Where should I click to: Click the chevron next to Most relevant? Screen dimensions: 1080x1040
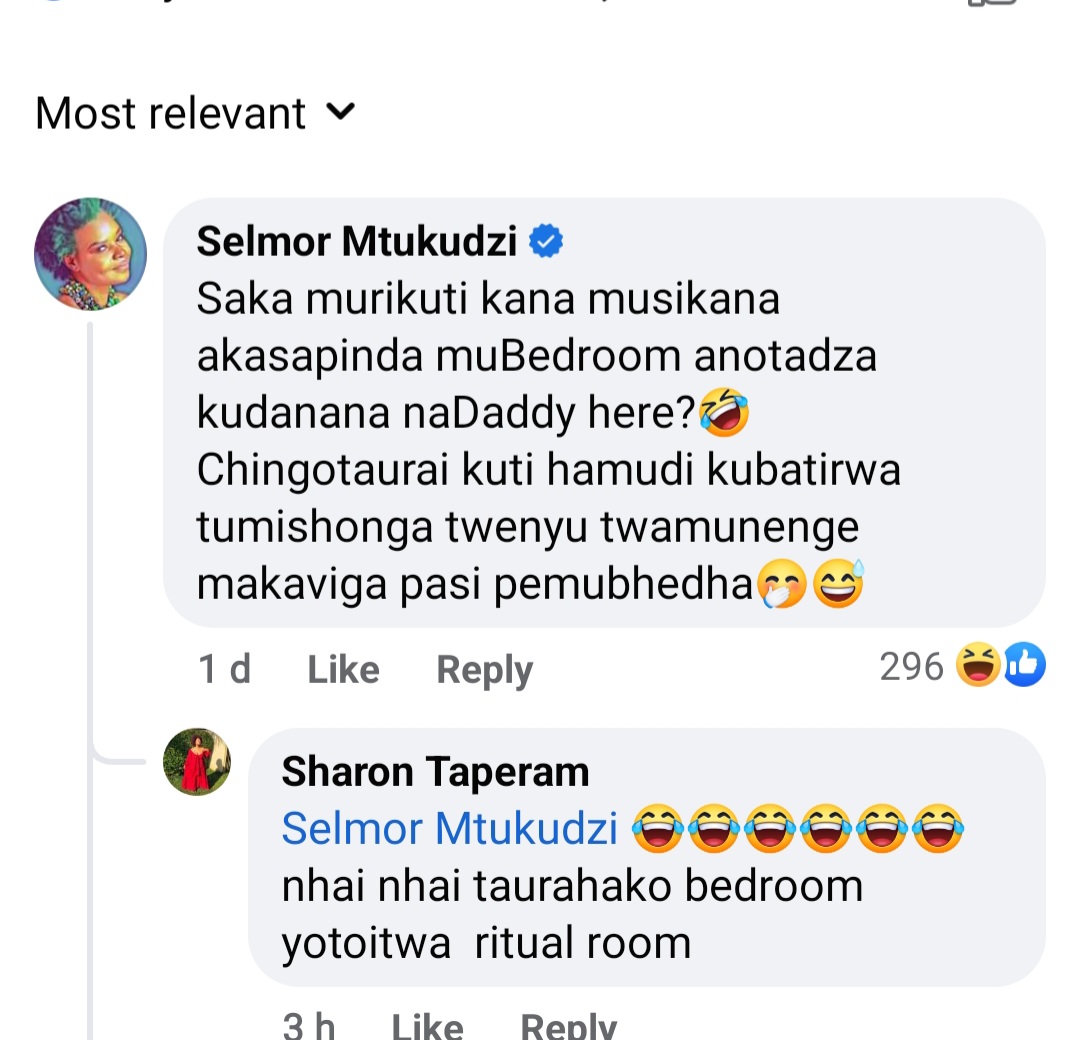point(340,111)
